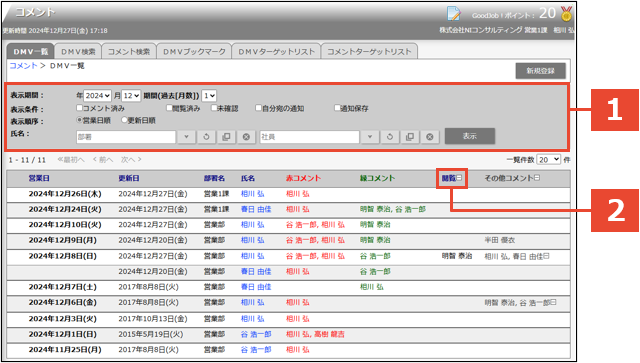Collapse the 閲覧 column toggle icon
640x363 pixels.
tap(459, 178)
